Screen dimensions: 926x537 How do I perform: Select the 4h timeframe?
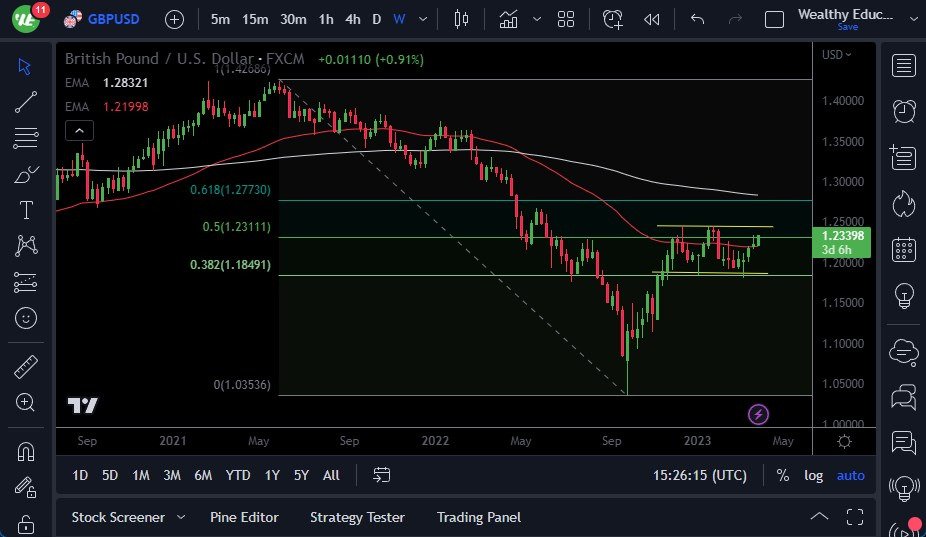353,19
